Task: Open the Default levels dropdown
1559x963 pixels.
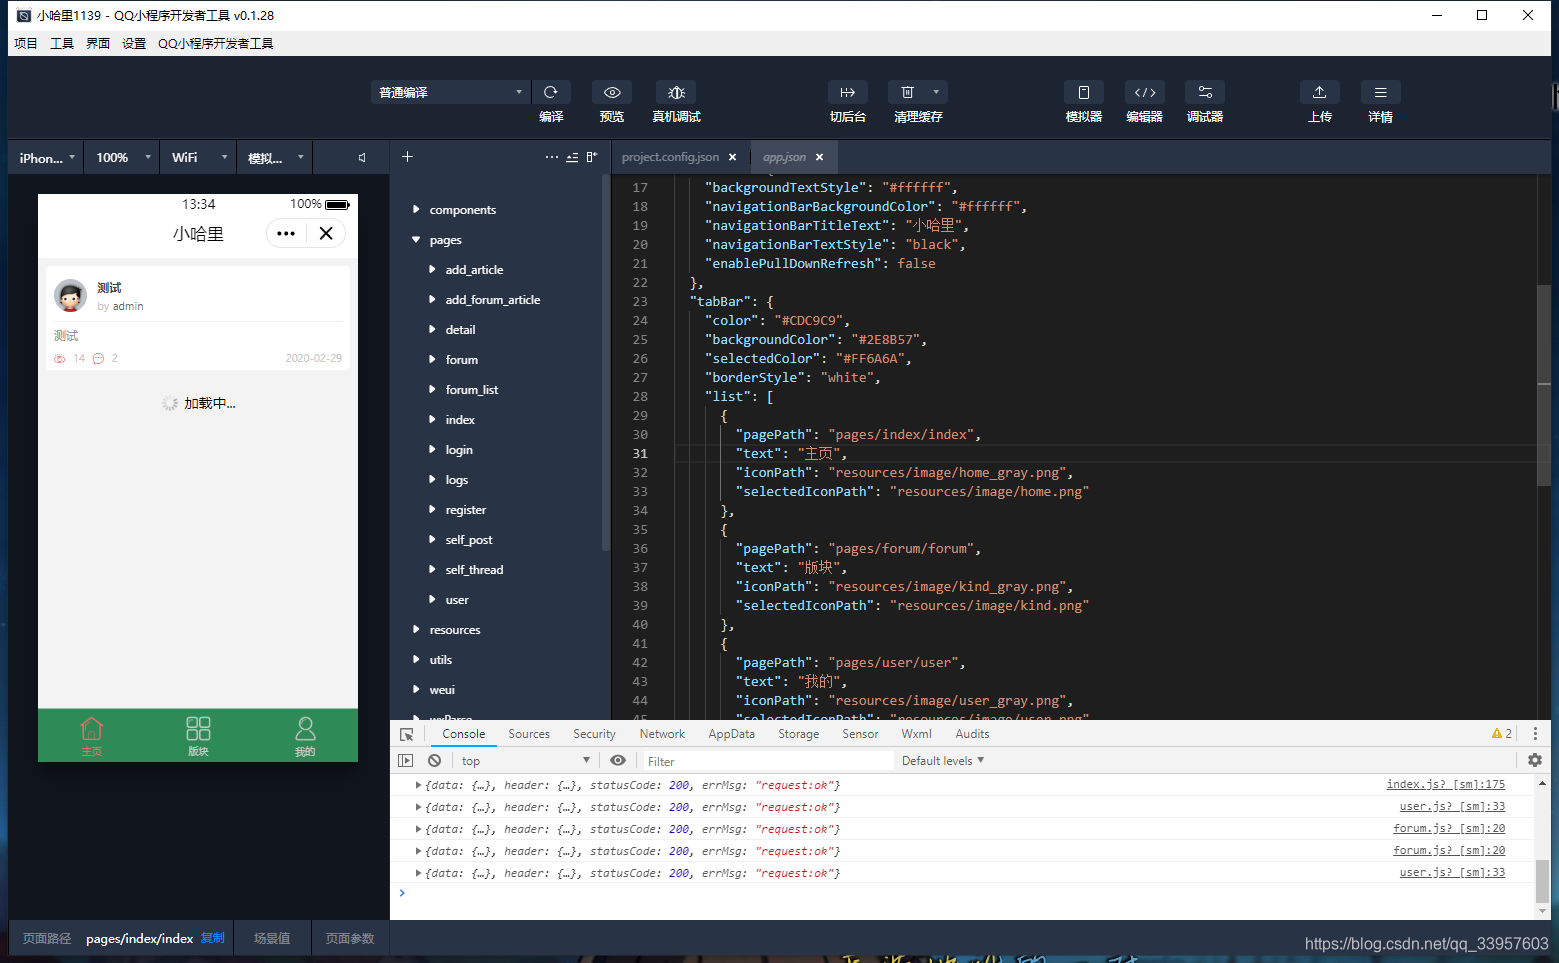Action: pos(942,760)
